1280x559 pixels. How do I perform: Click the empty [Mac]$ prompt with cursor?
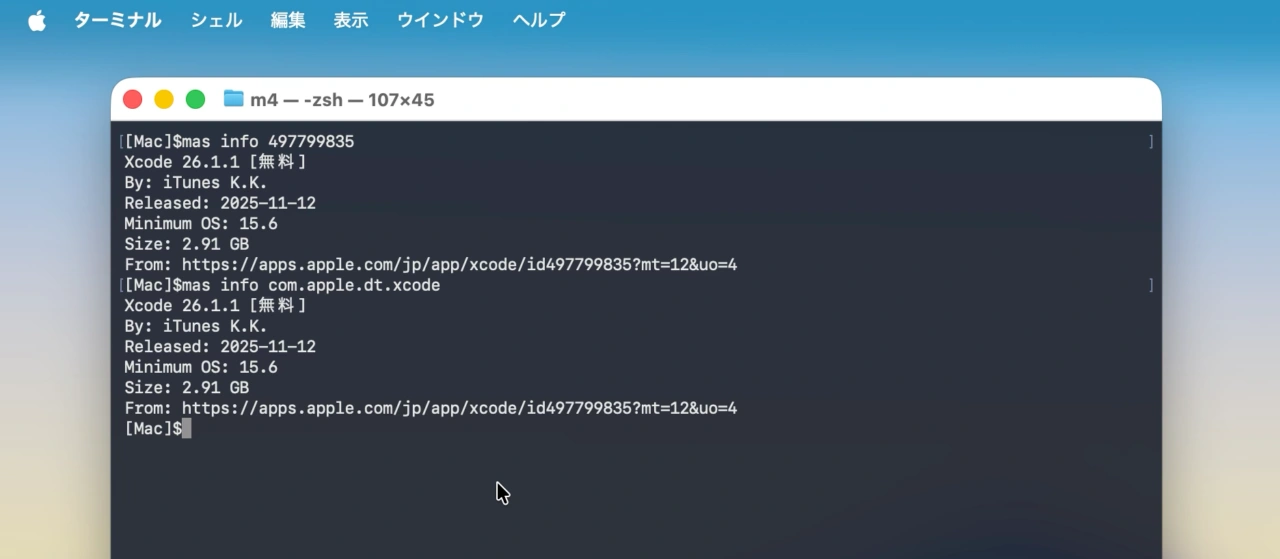[156, 429]
